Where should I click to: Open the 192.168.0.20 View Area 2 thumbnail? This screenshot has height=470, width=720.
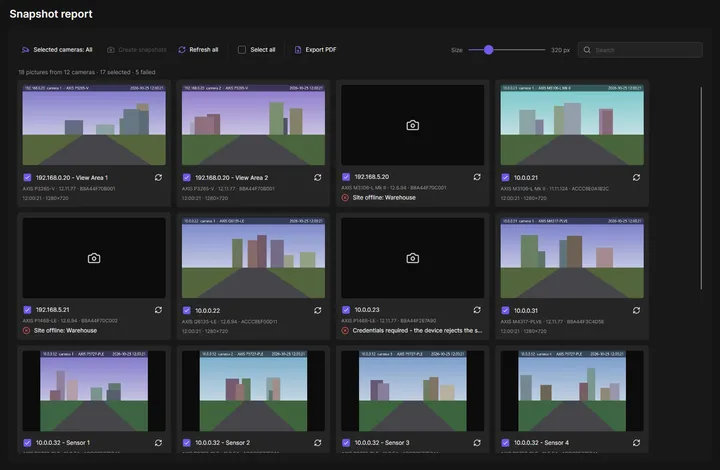253,125
